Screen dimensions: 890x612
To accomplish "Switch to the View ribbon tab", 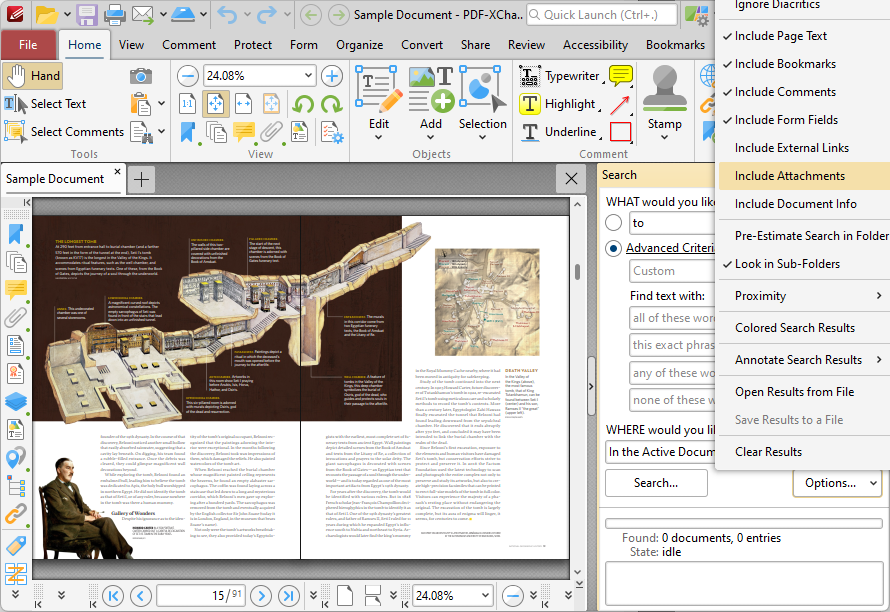I will tap(131, 45).
